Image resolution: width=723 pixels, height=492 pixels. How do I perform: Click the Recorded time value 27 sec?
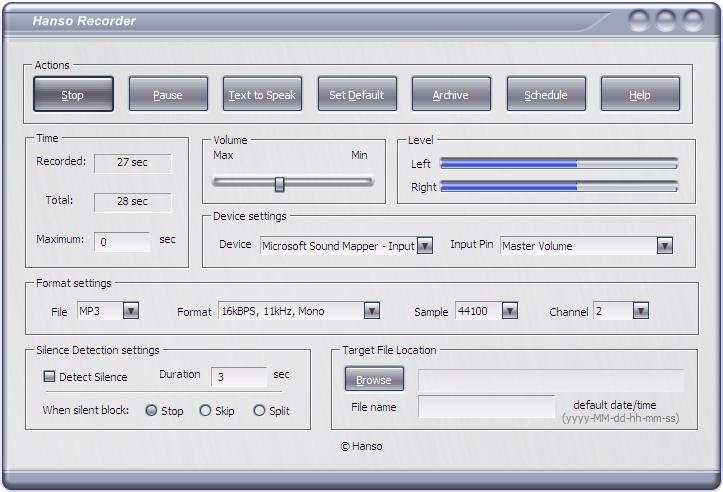[x=133, y=163]
